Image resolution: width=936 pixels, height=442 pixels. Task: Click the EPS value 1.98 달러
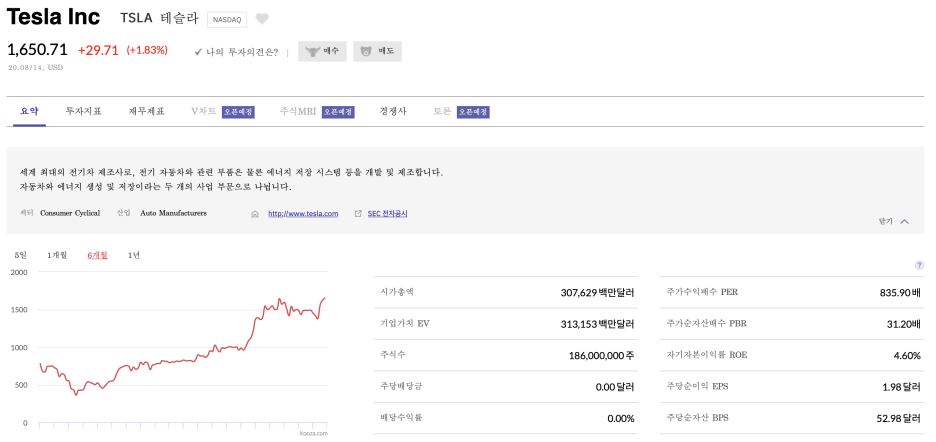pyautogui.click(x=901, y=387)
